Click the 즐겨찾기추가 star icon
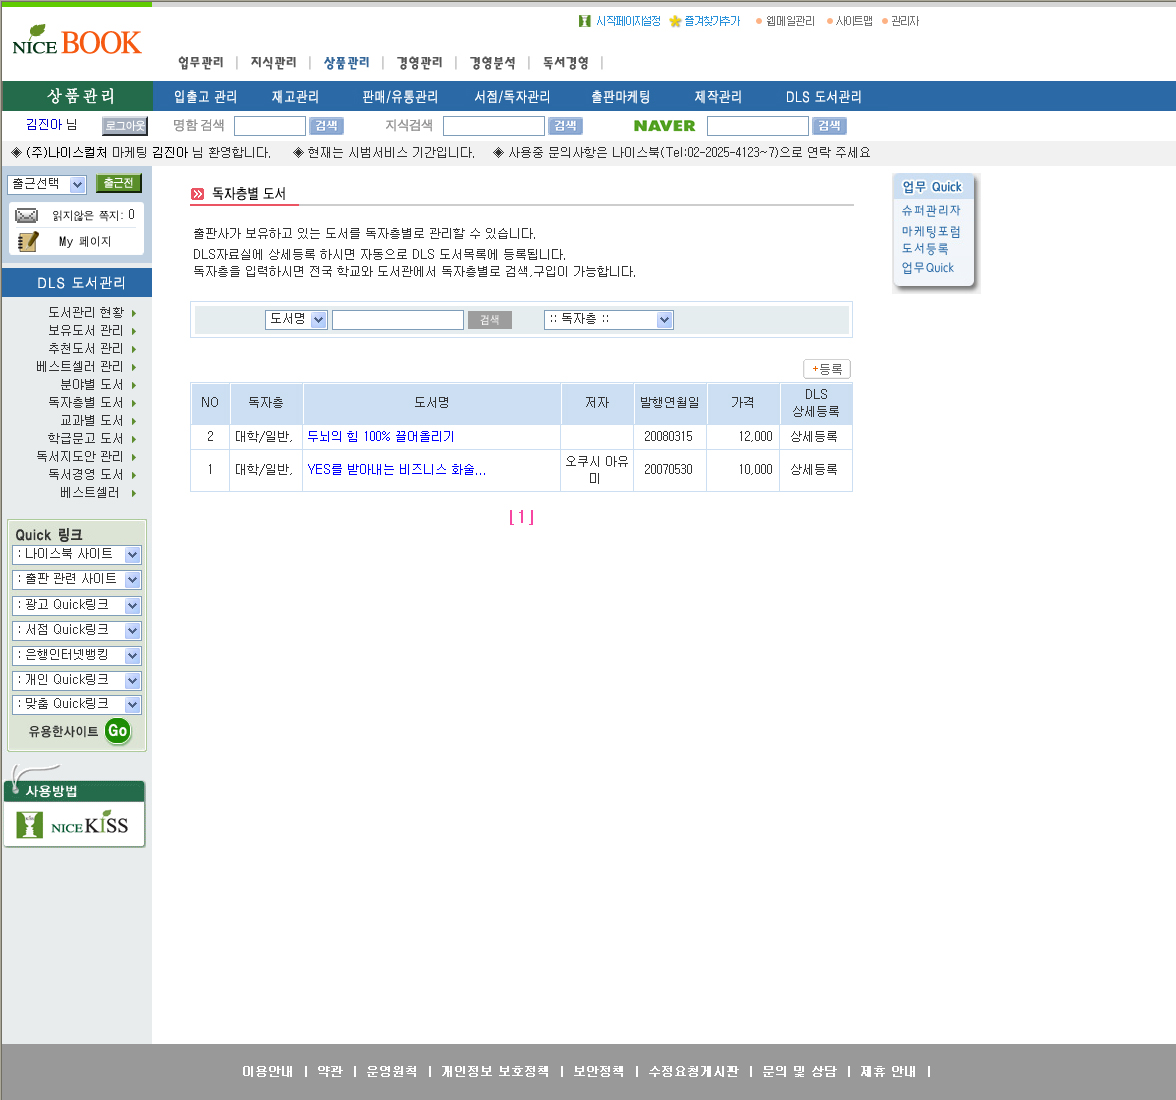1176x1100 pixels. (675, 21)
